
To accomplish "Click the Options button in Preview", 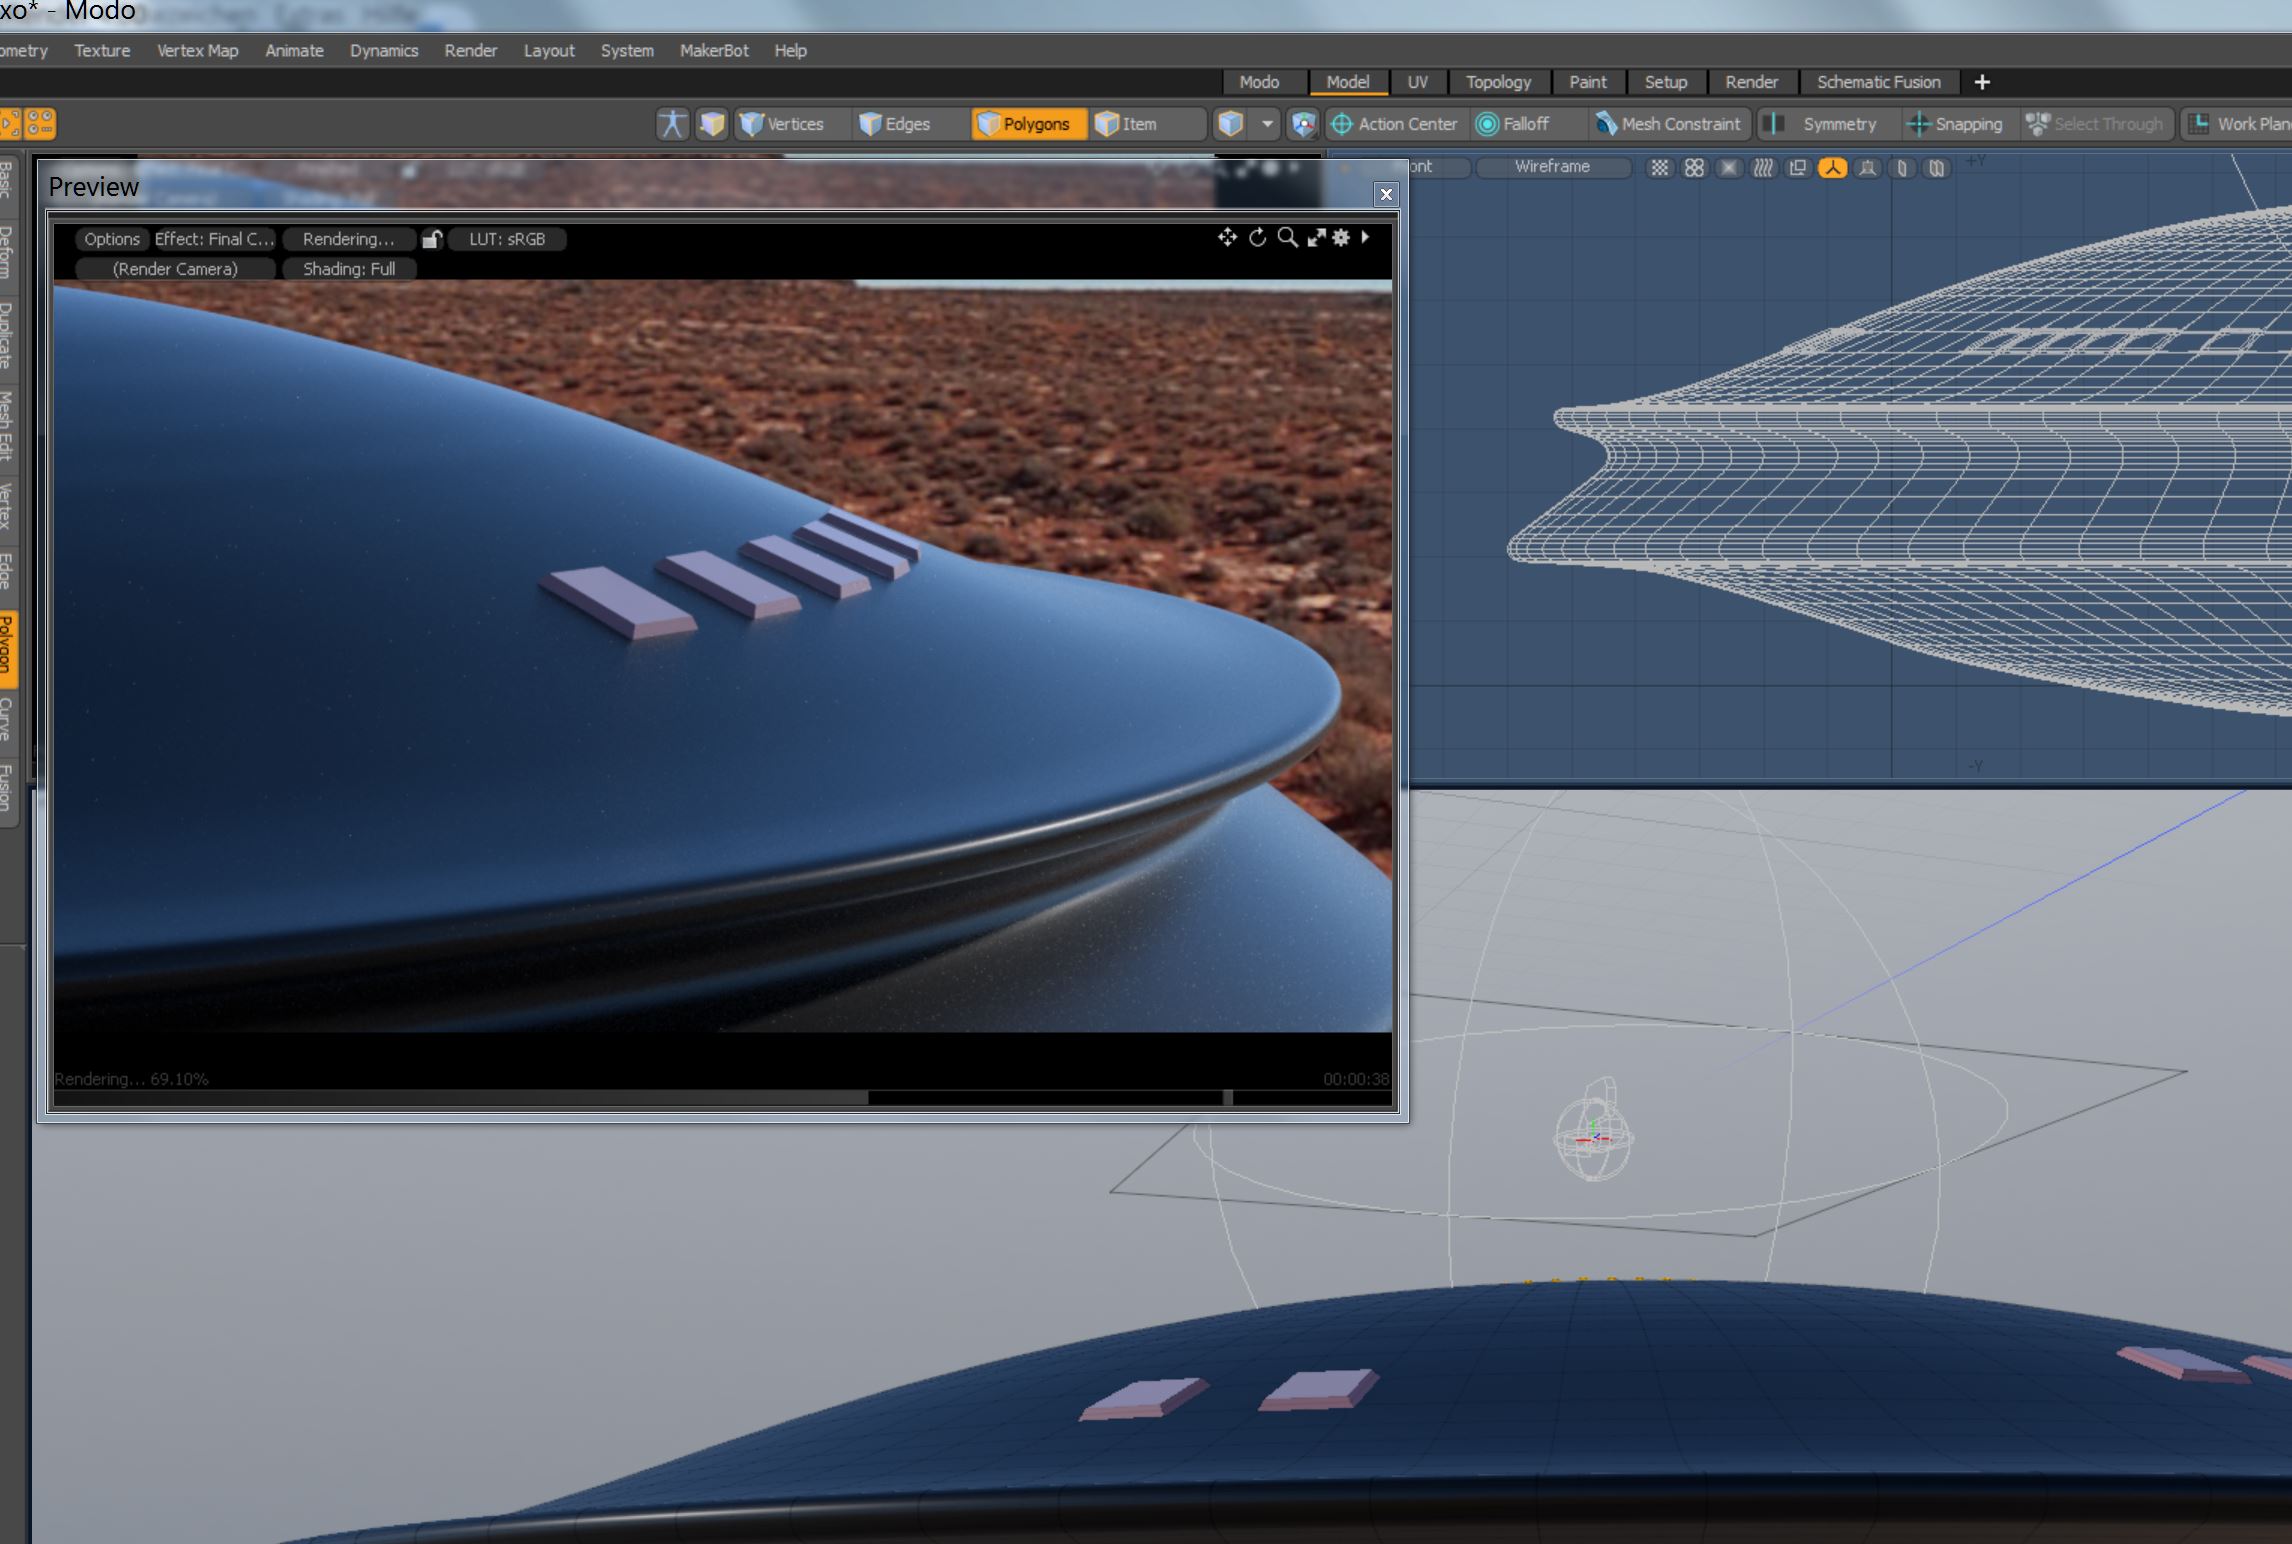I will click(111, 239).
